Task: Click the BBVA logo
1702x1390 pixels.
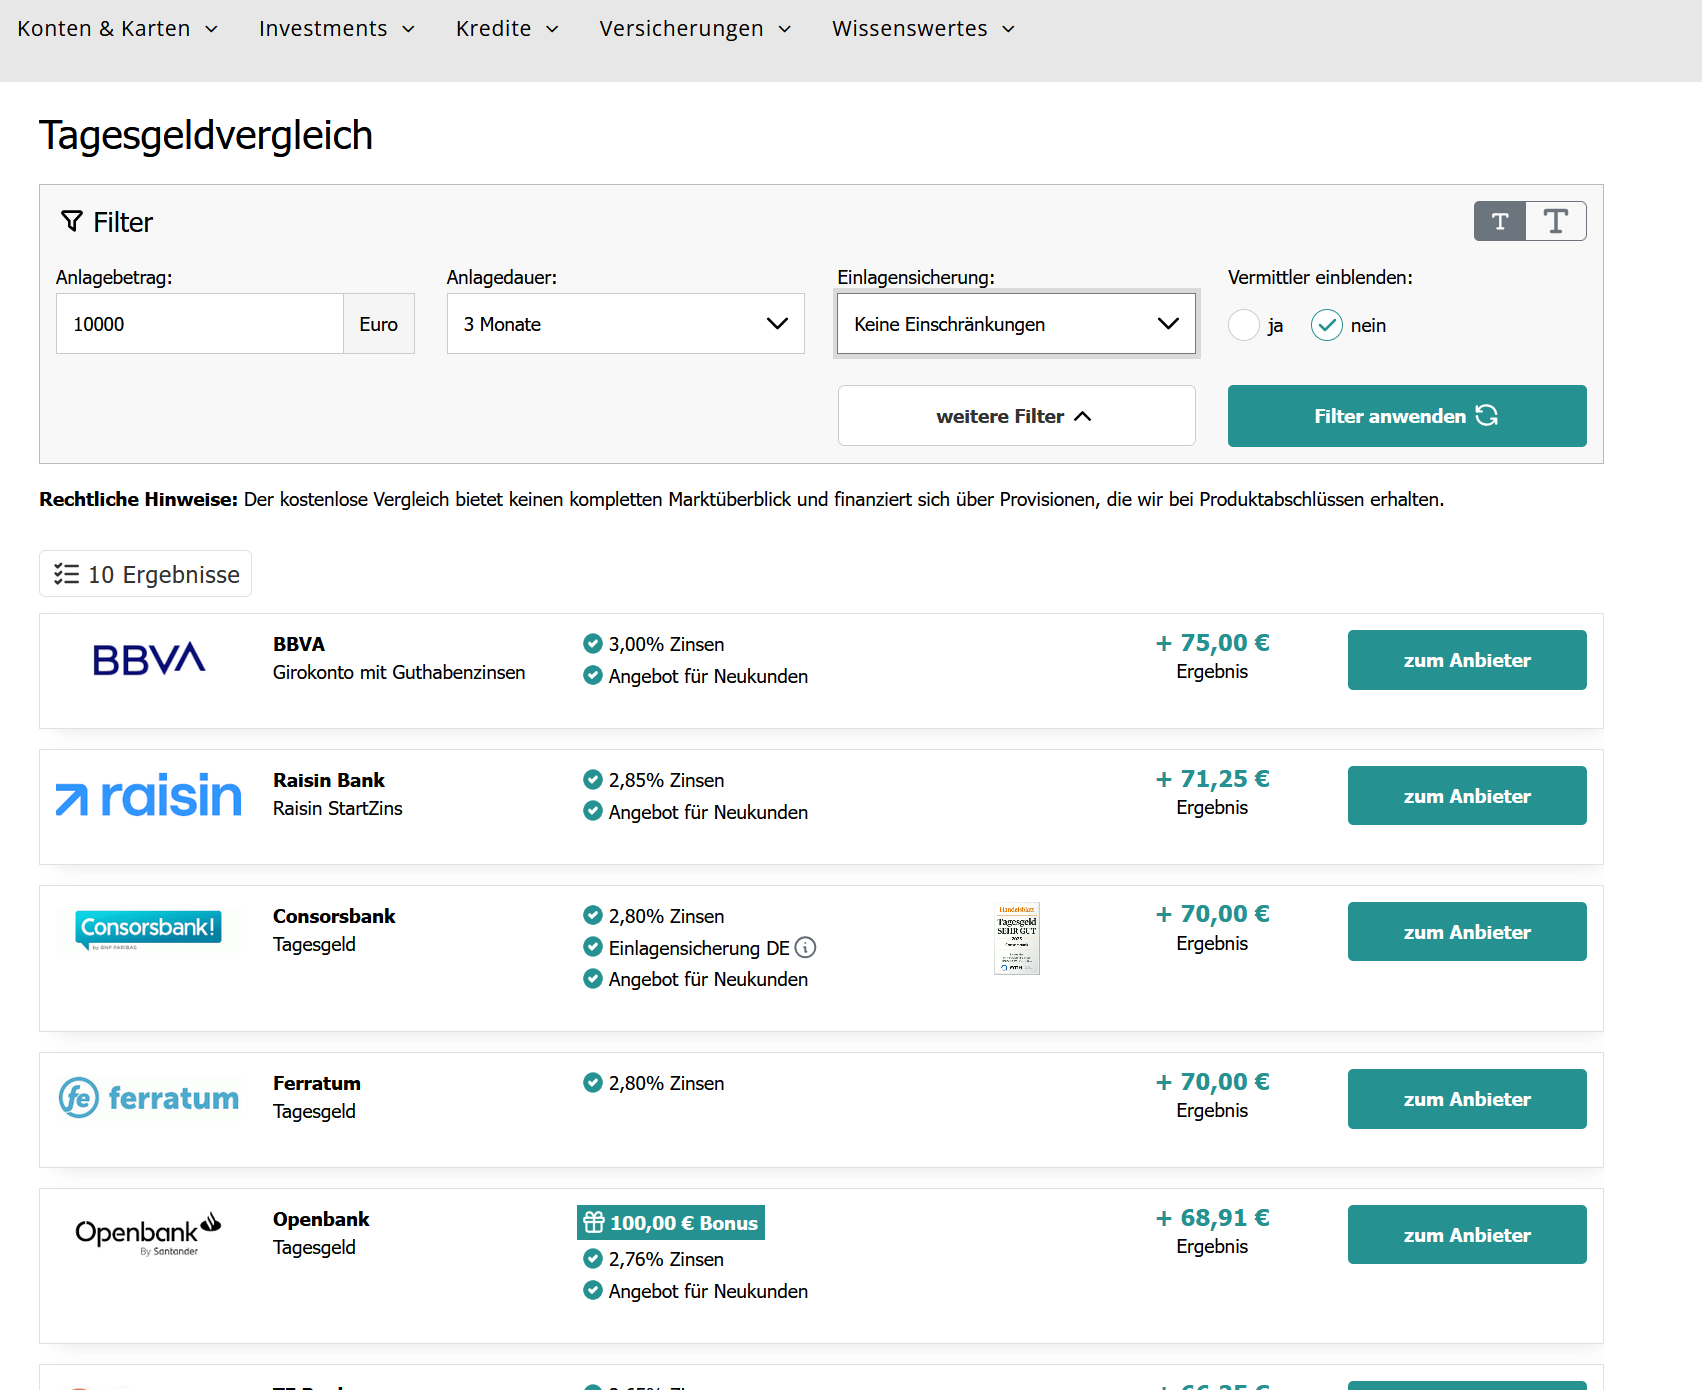Action: point(149,660)
